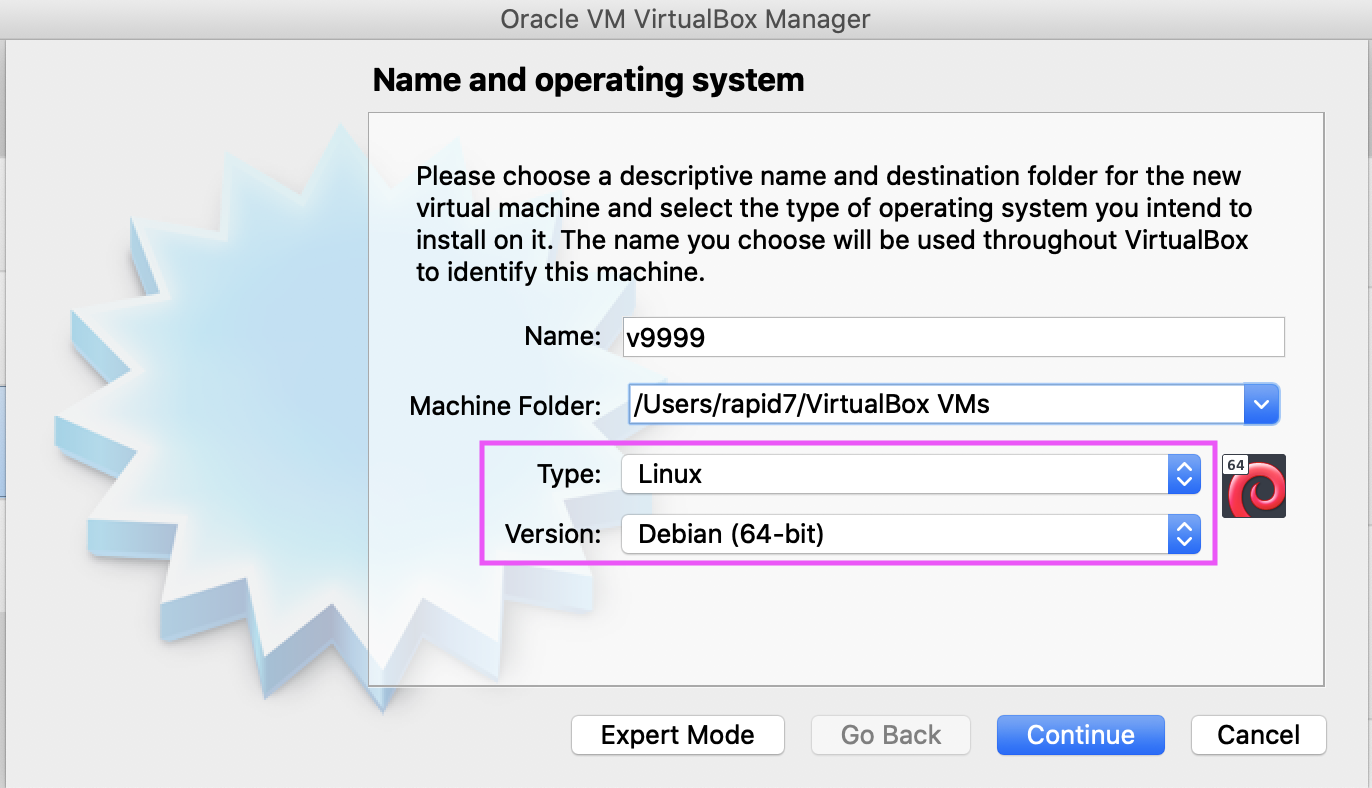The height and width of the screenshot is (788, 1372).
Task: Cancel the new virtual machine wizard
Action: tap(1258, 735)
